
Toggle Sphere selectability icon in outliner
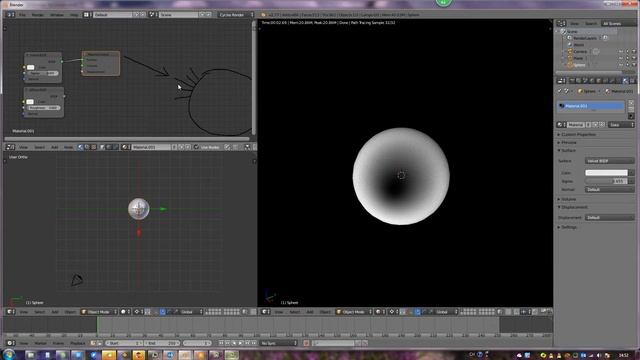point(627,65)
